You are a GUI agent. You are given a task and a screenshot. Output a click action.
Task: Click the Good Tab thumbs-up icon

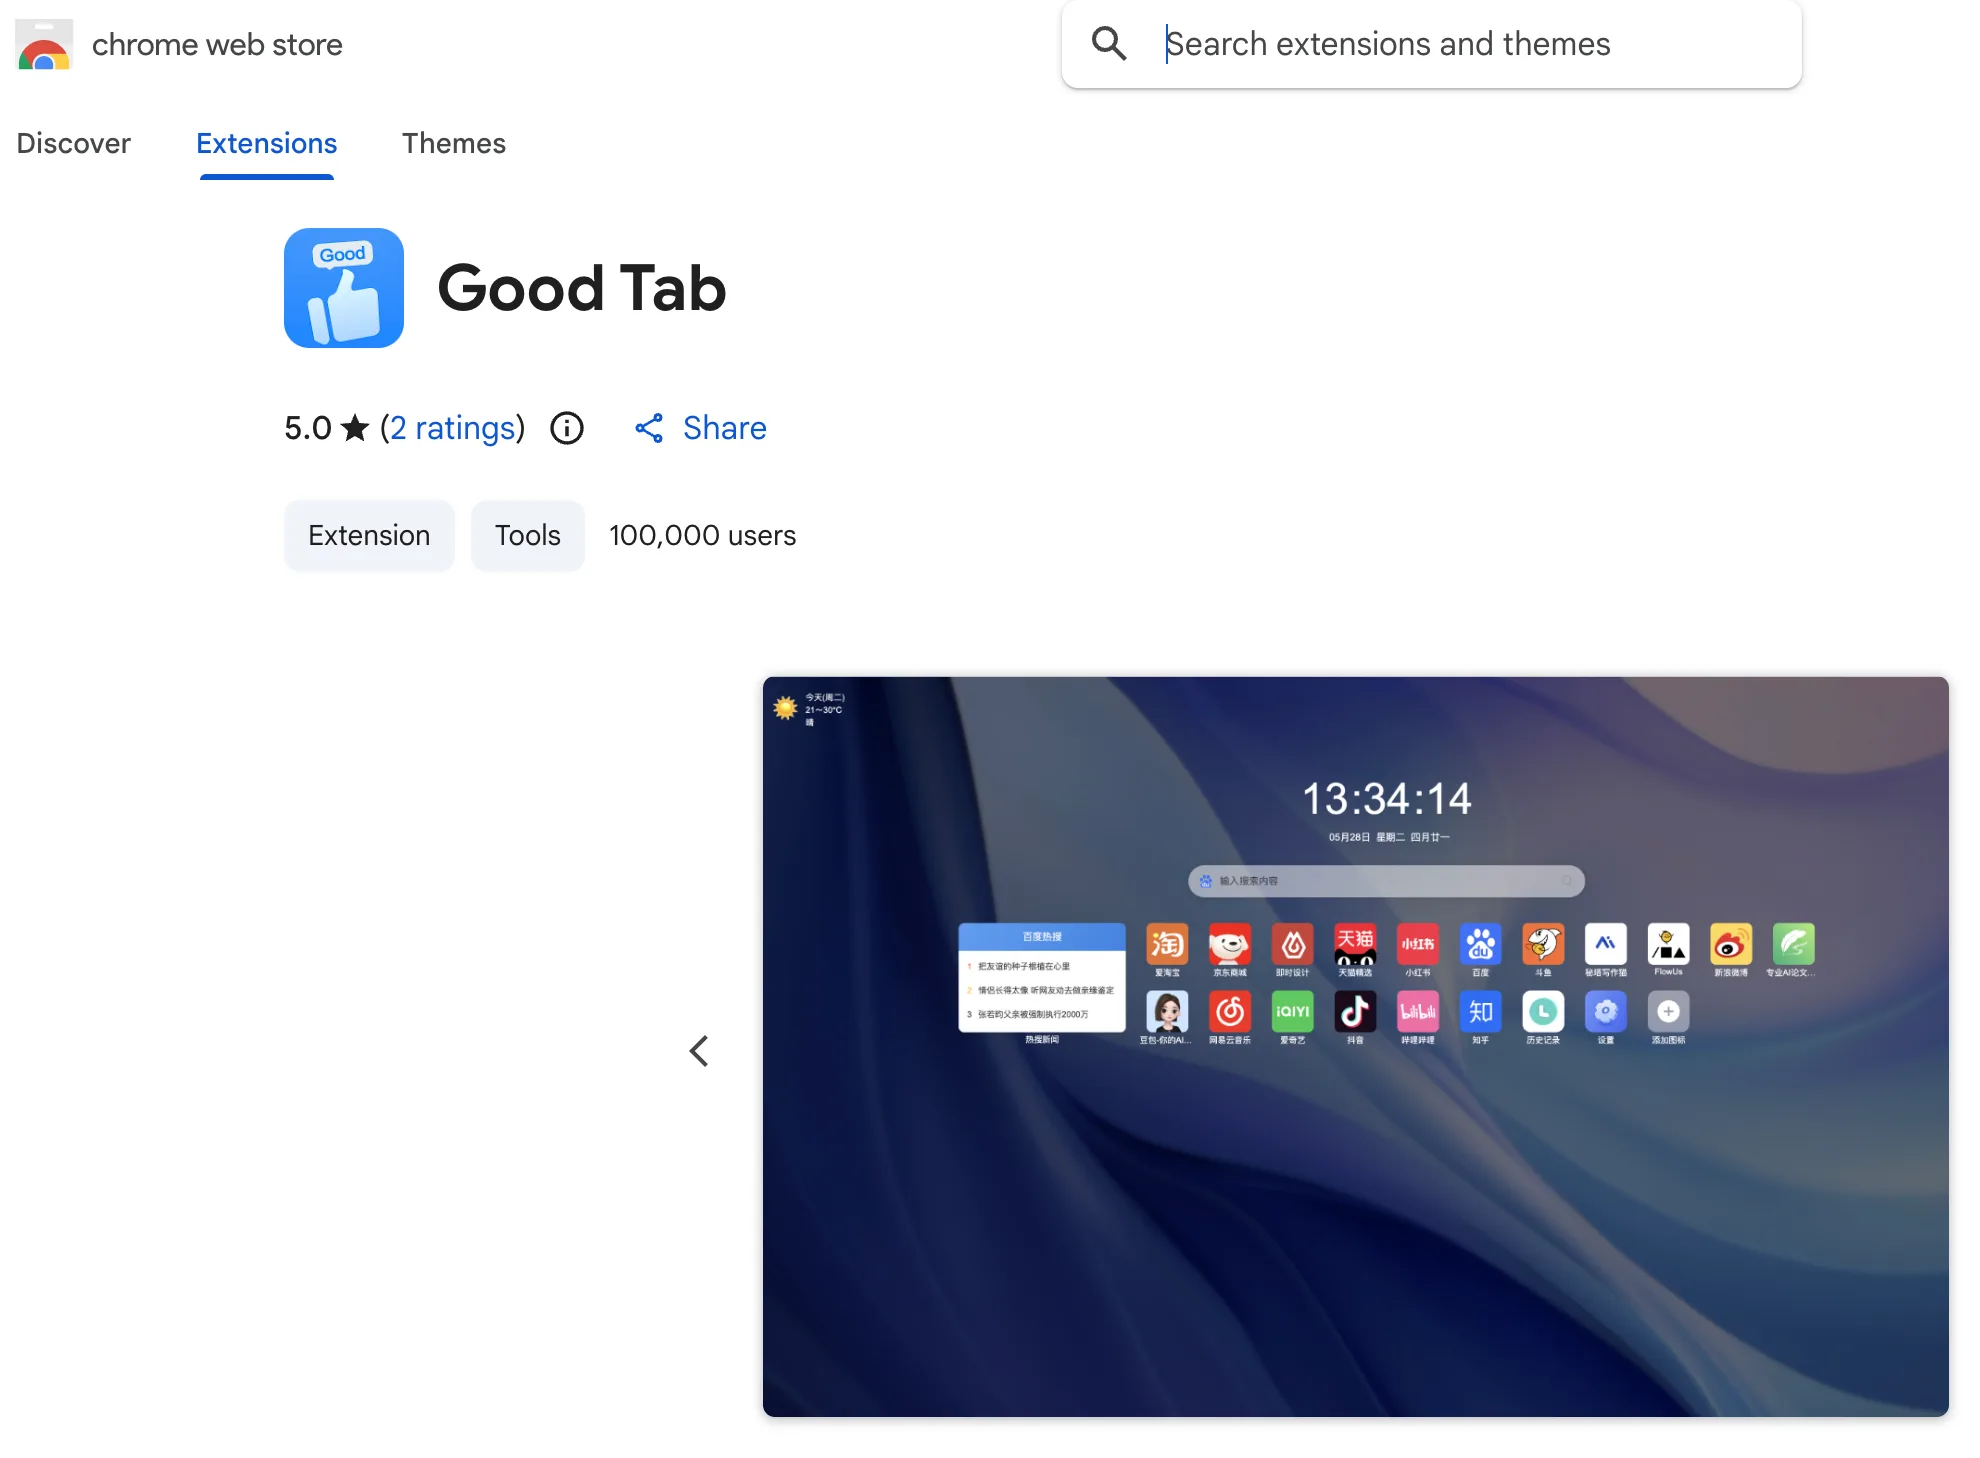(x=343, y=288)
